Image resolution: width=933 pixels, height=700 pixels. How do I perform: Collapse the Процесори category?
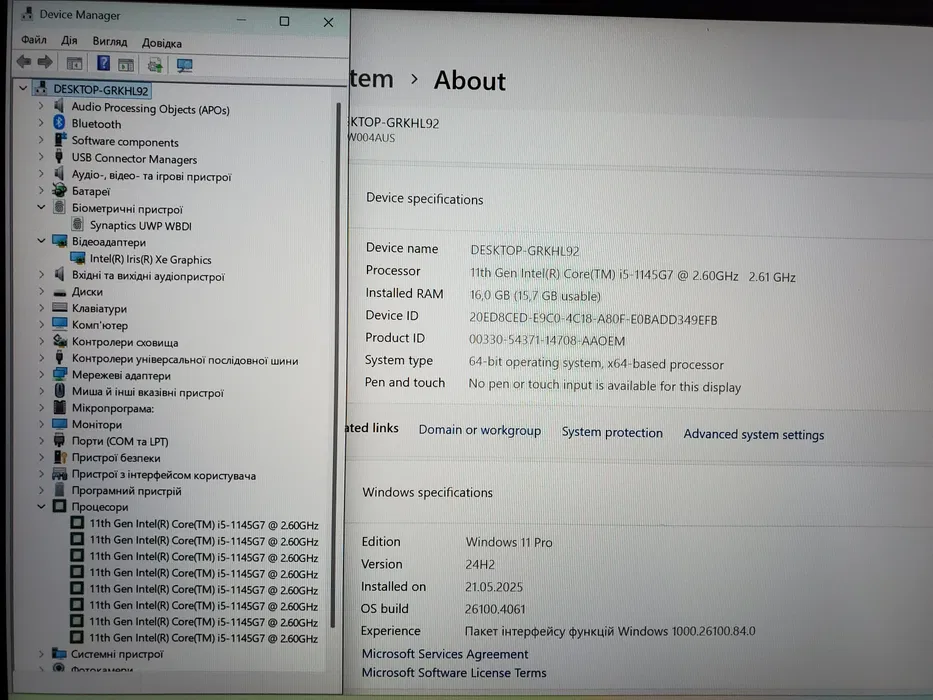[x=41, y=506]
